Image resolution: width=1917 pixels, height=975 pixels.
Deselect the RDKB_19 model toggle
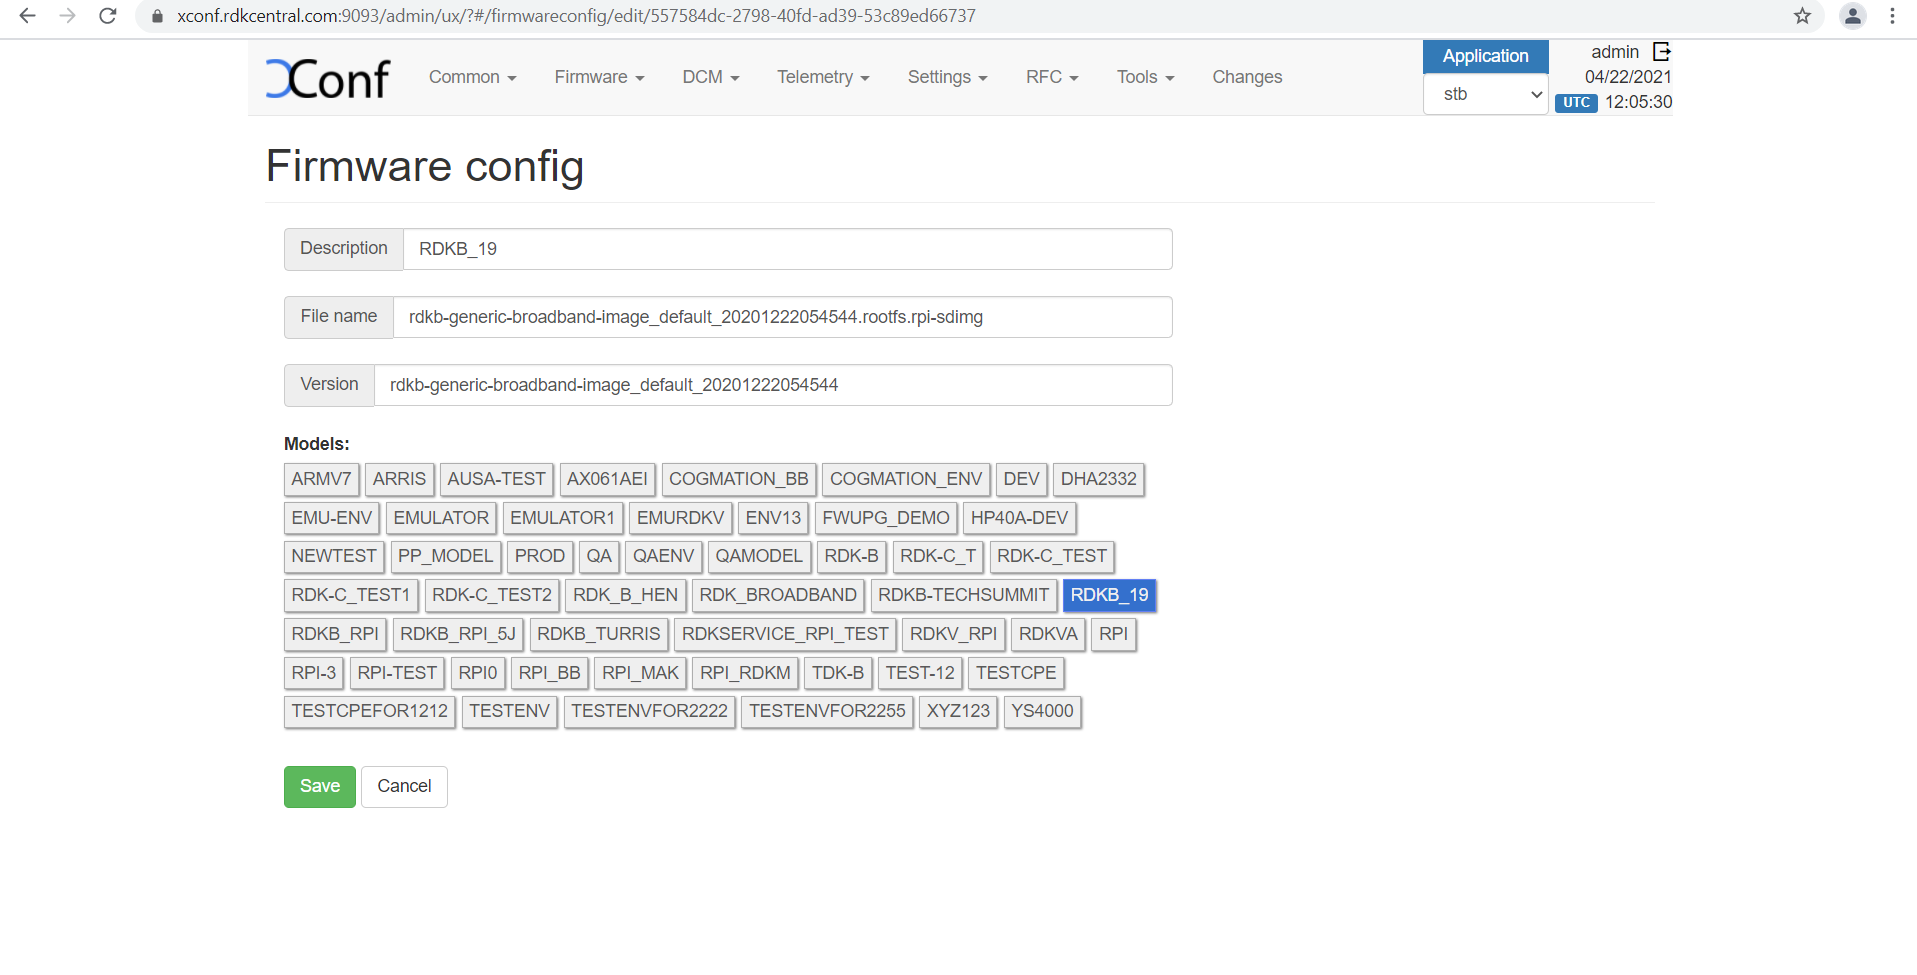pos(1109,595)
